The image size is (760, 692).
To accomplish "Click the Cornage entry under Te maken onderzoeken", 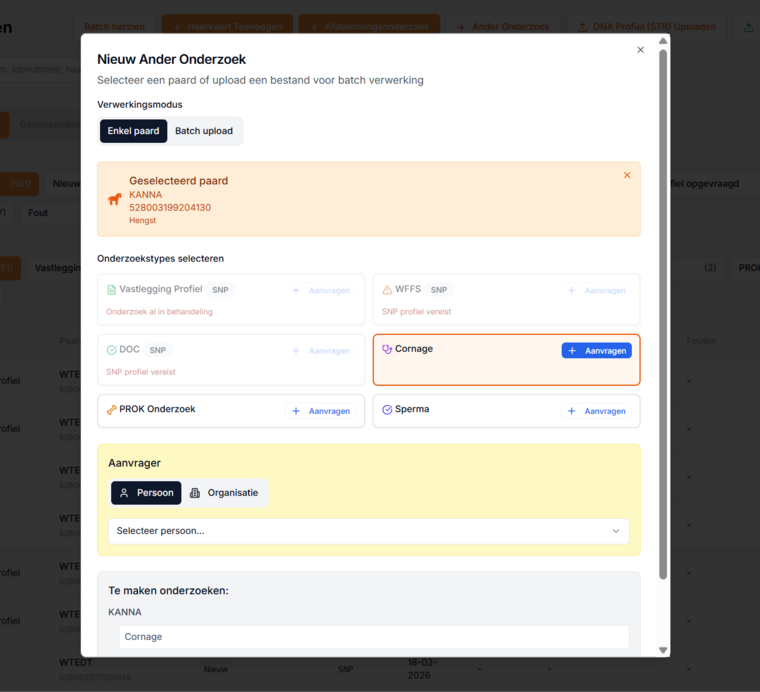I will tap(374, 637).
